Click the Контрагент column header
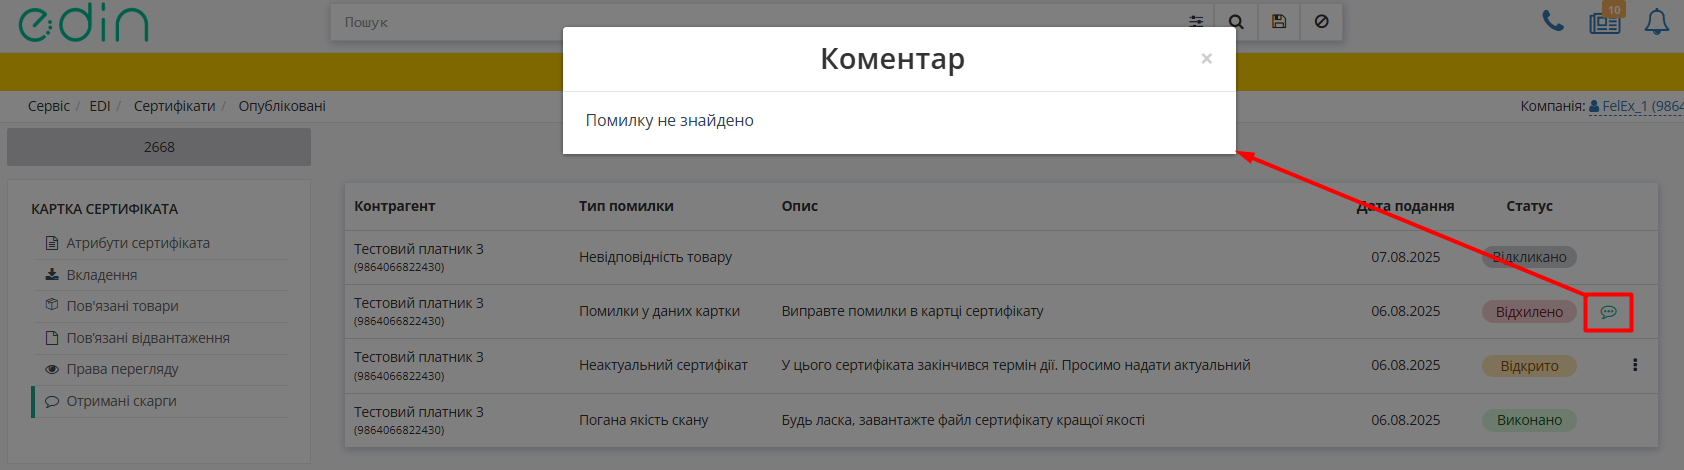This screenshot has height=470, width=1684. (x=395, y=206)
